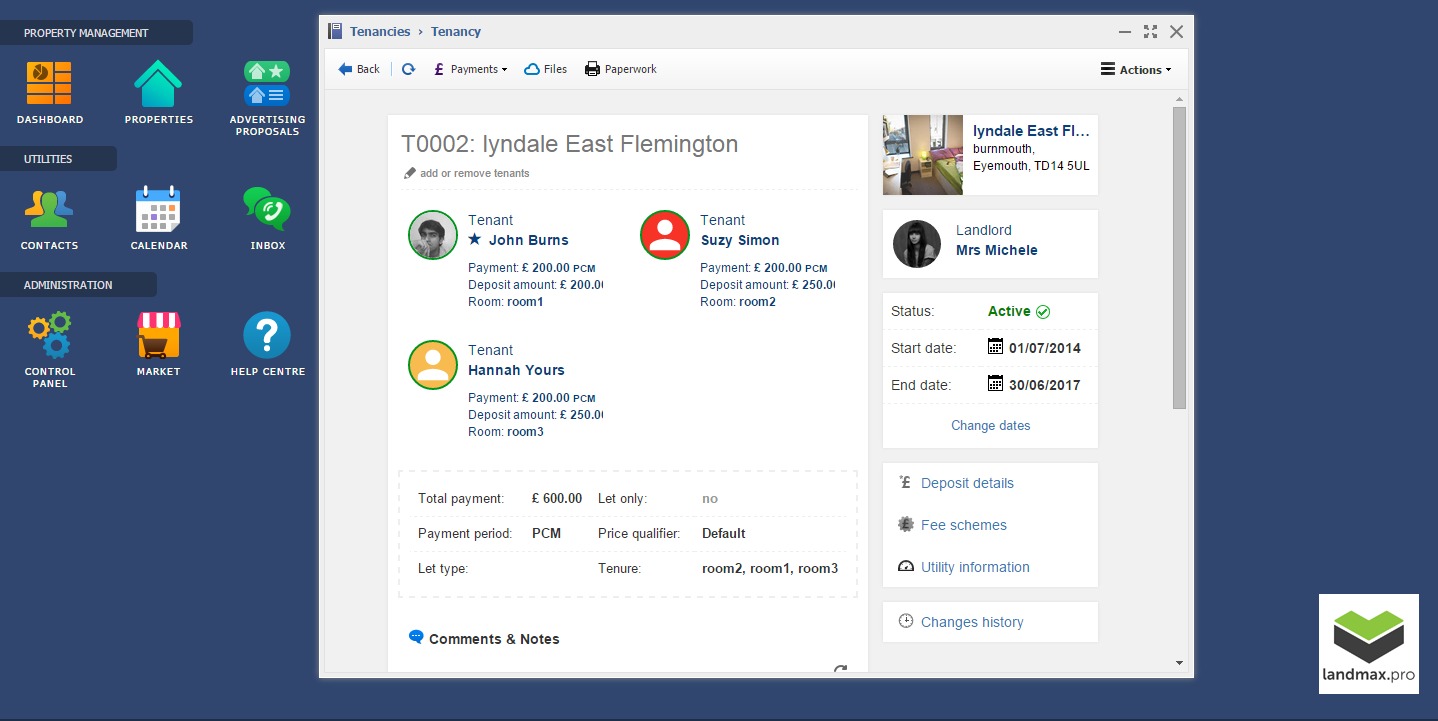Open the Market shop icon

point(158,335)
